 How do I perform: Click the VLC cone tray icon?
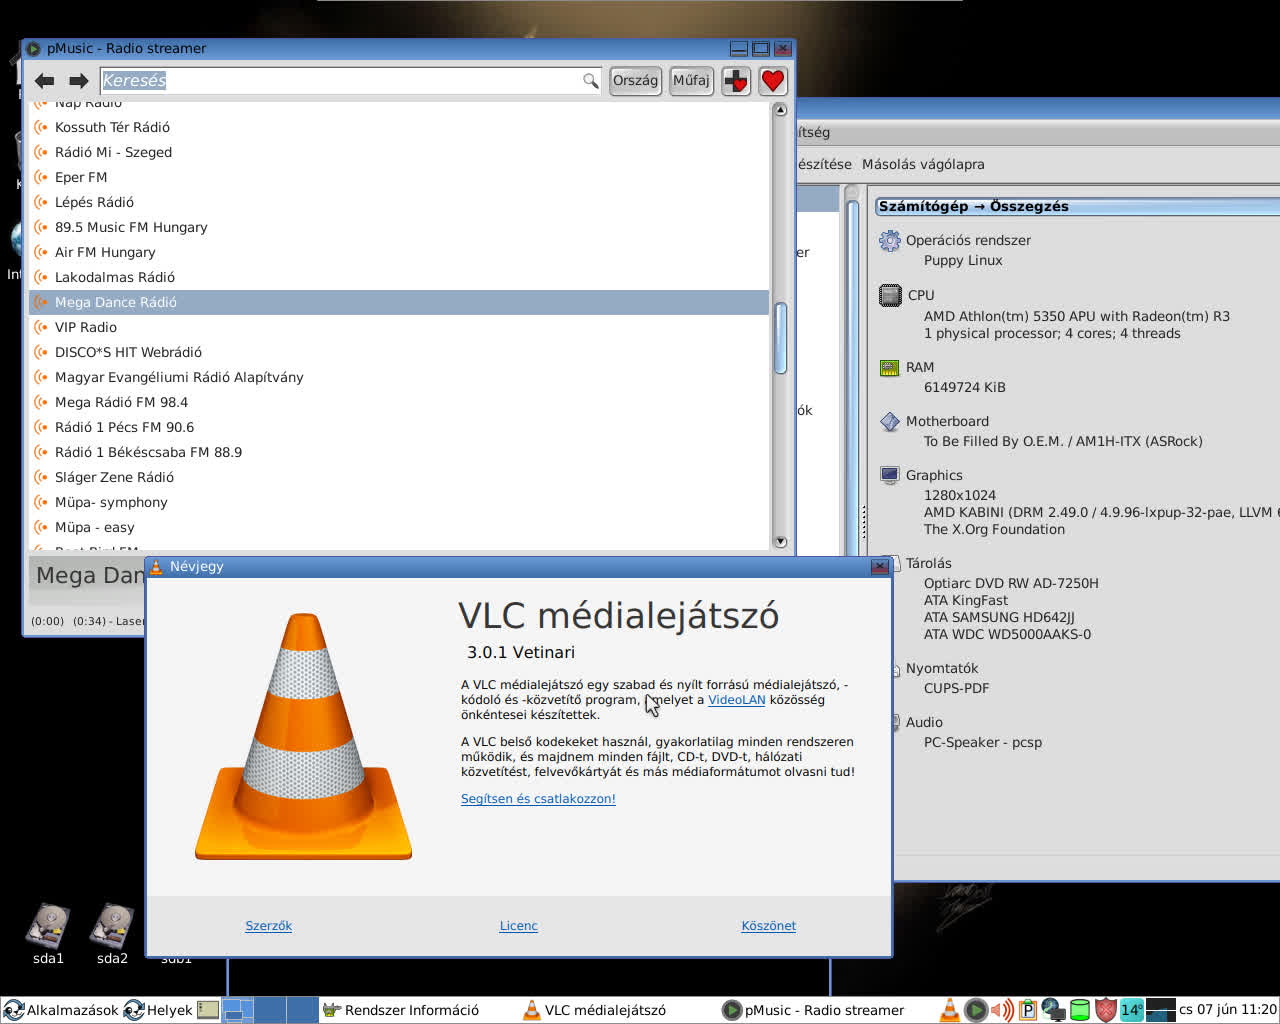coord(950,1010)
